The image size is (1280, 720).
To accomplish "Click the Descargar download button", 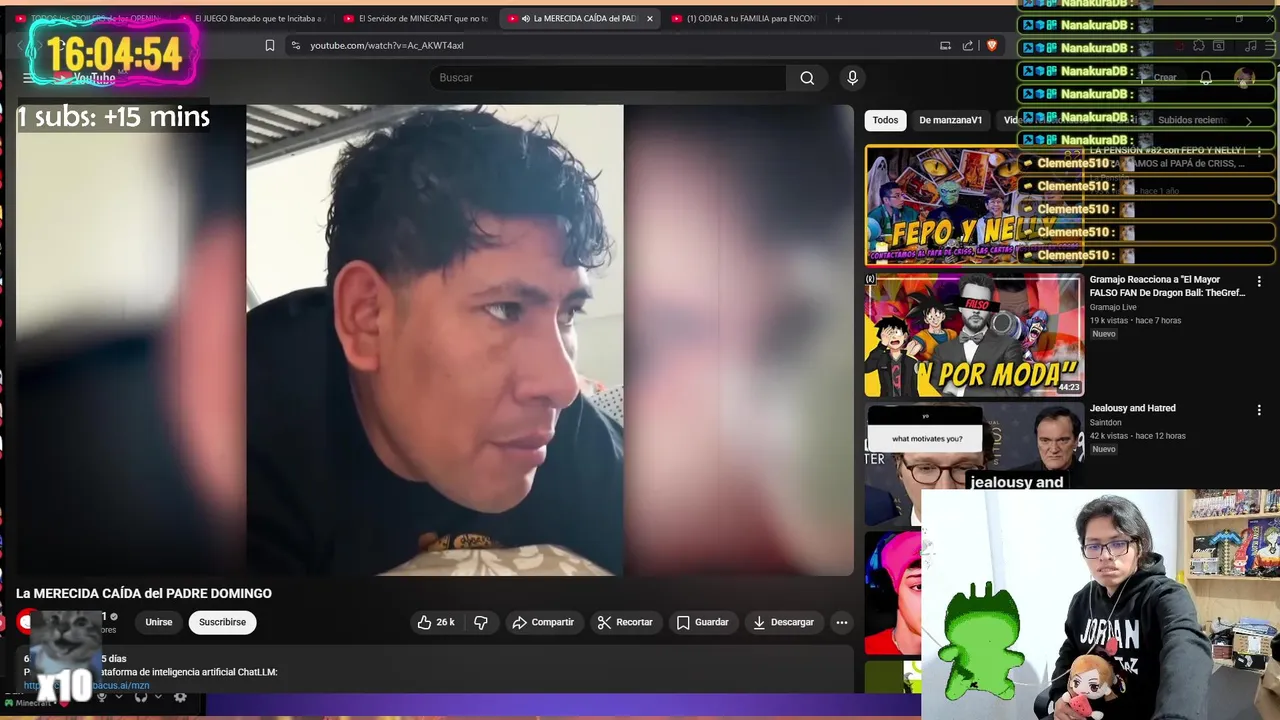I will click(784, 622).
